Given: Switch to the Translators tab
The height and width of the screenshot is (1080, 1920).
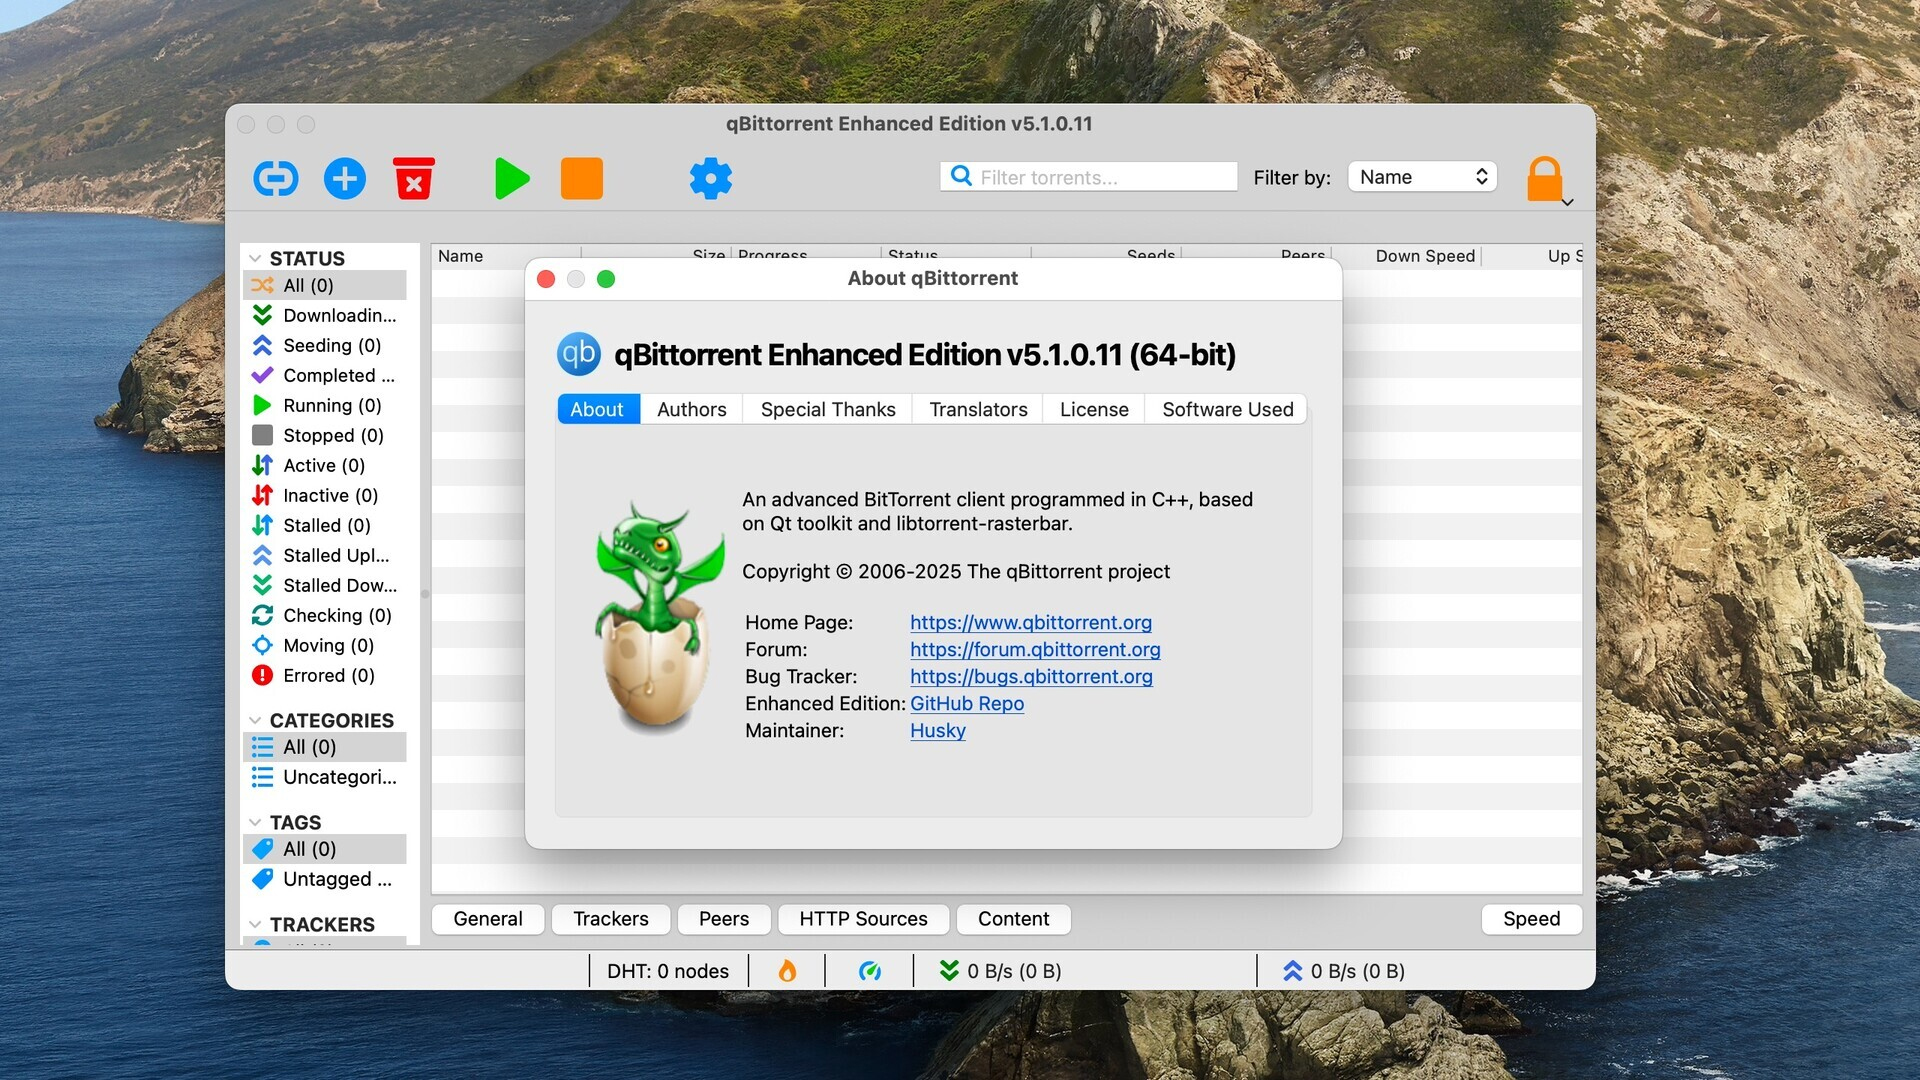Looking at the screenshot, I should tap(978, 409).
